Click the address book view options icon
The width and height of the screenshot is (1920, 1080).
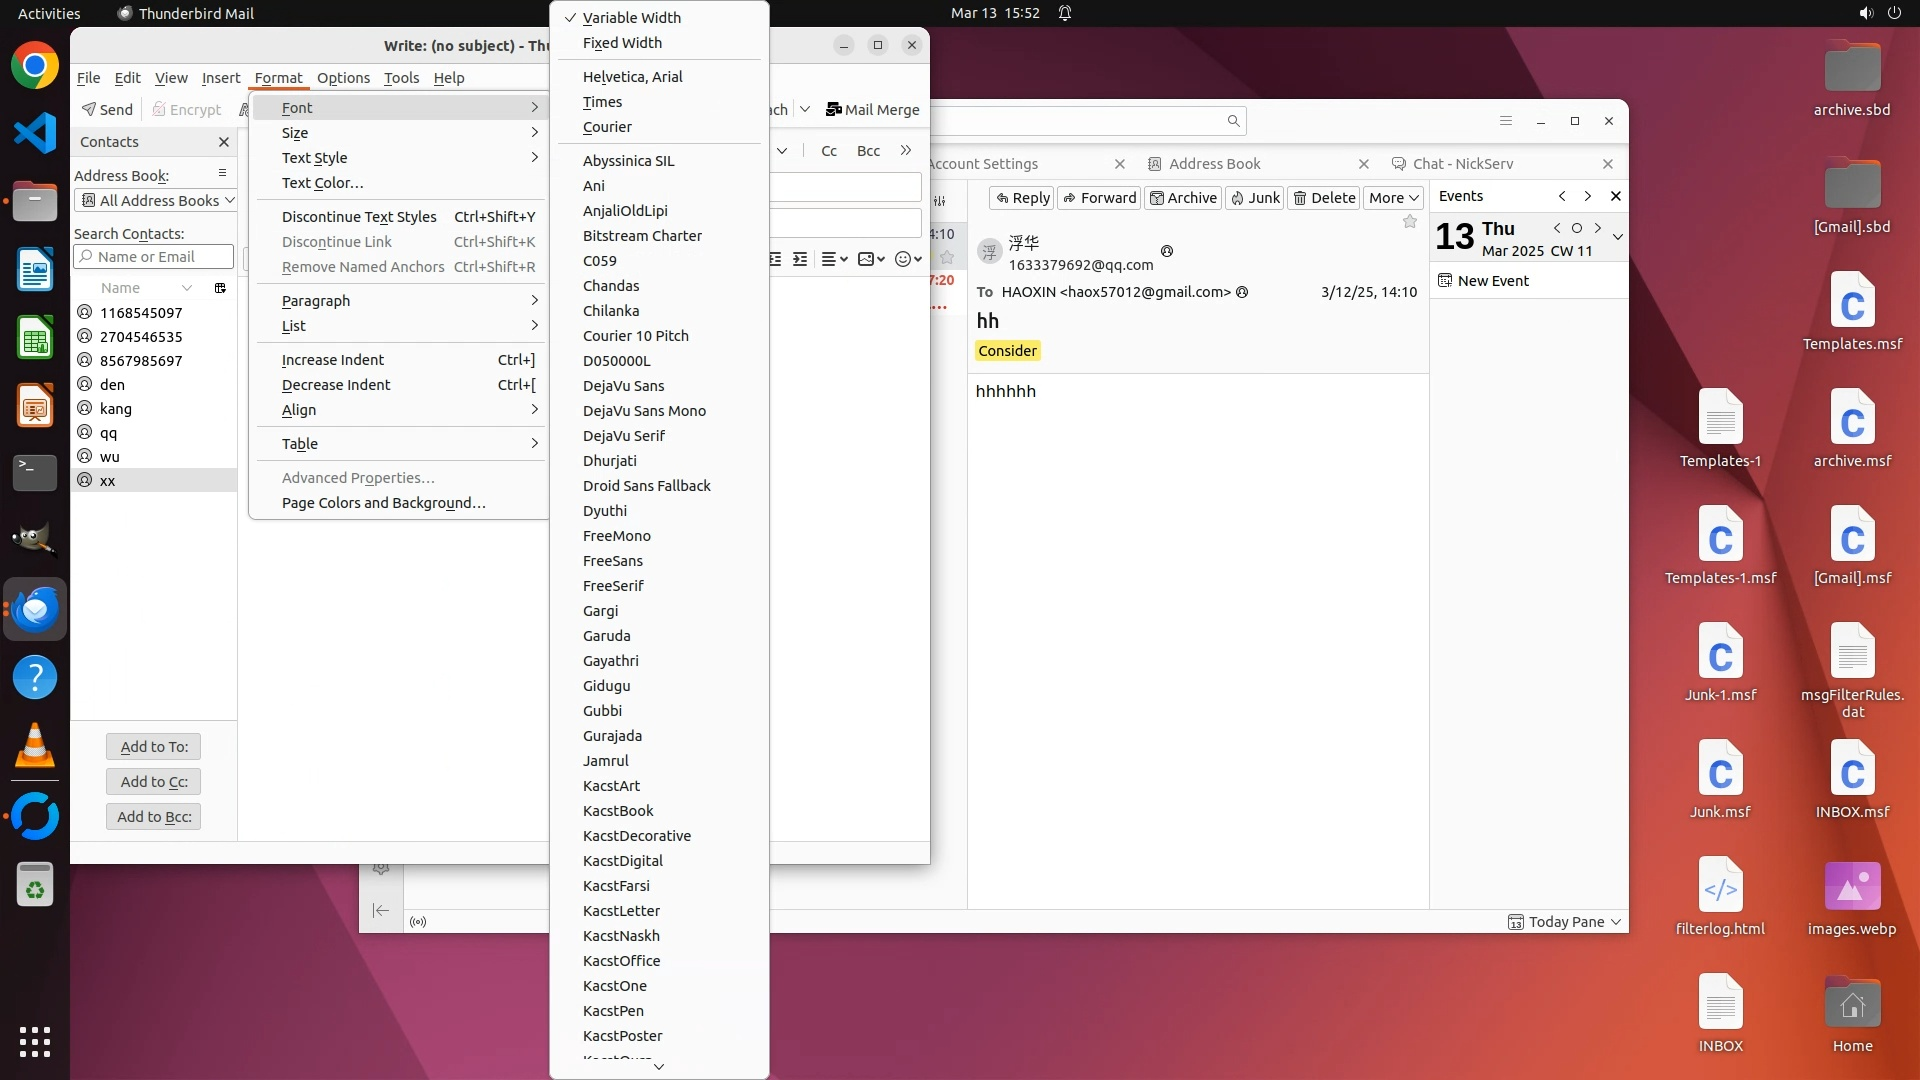222,173
